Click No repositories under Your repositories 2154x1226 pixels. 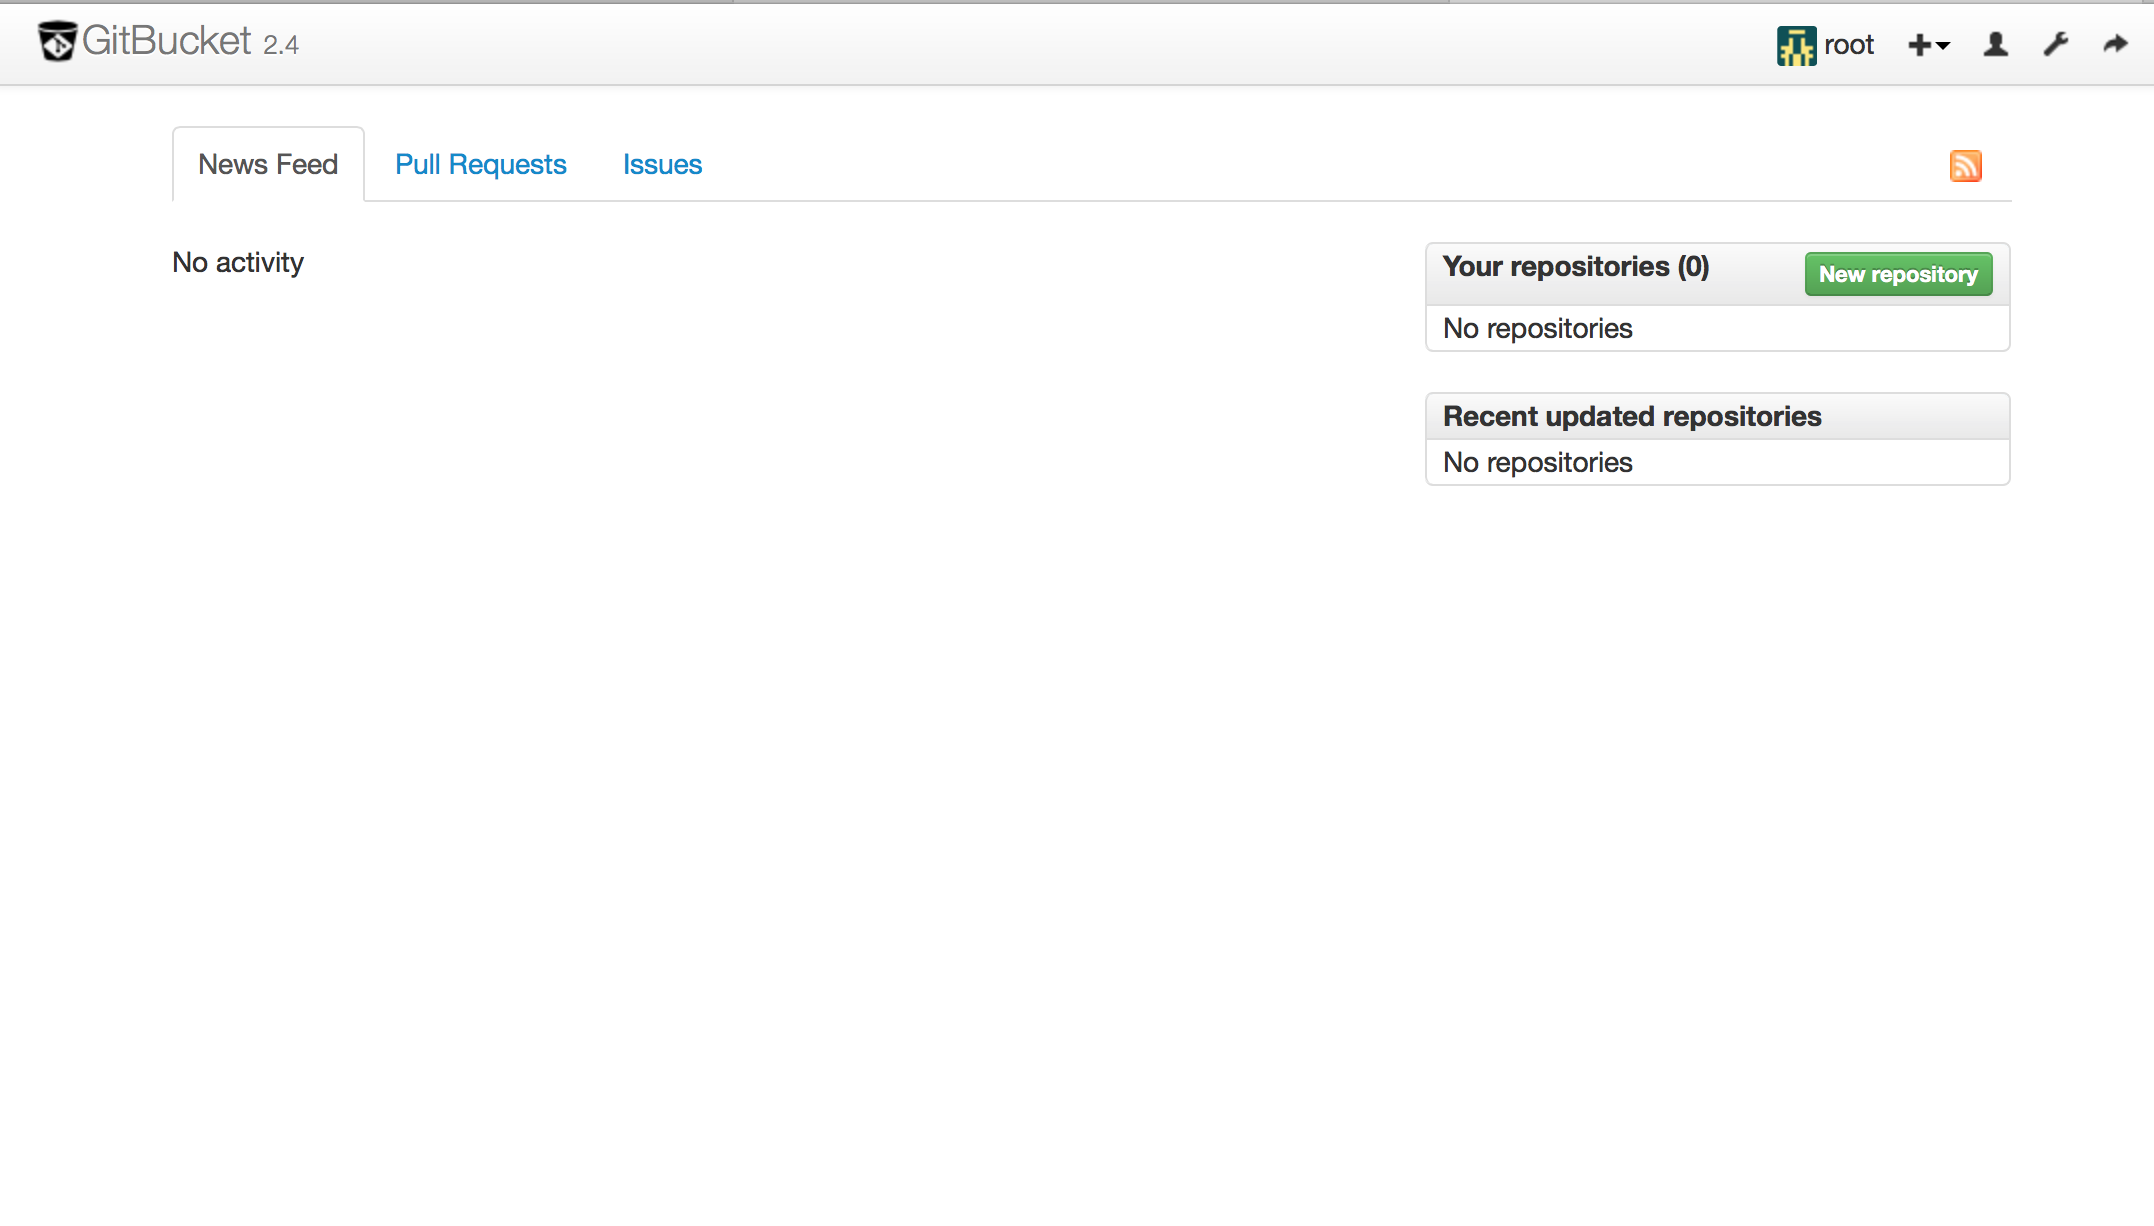(x=1537, y=328)
